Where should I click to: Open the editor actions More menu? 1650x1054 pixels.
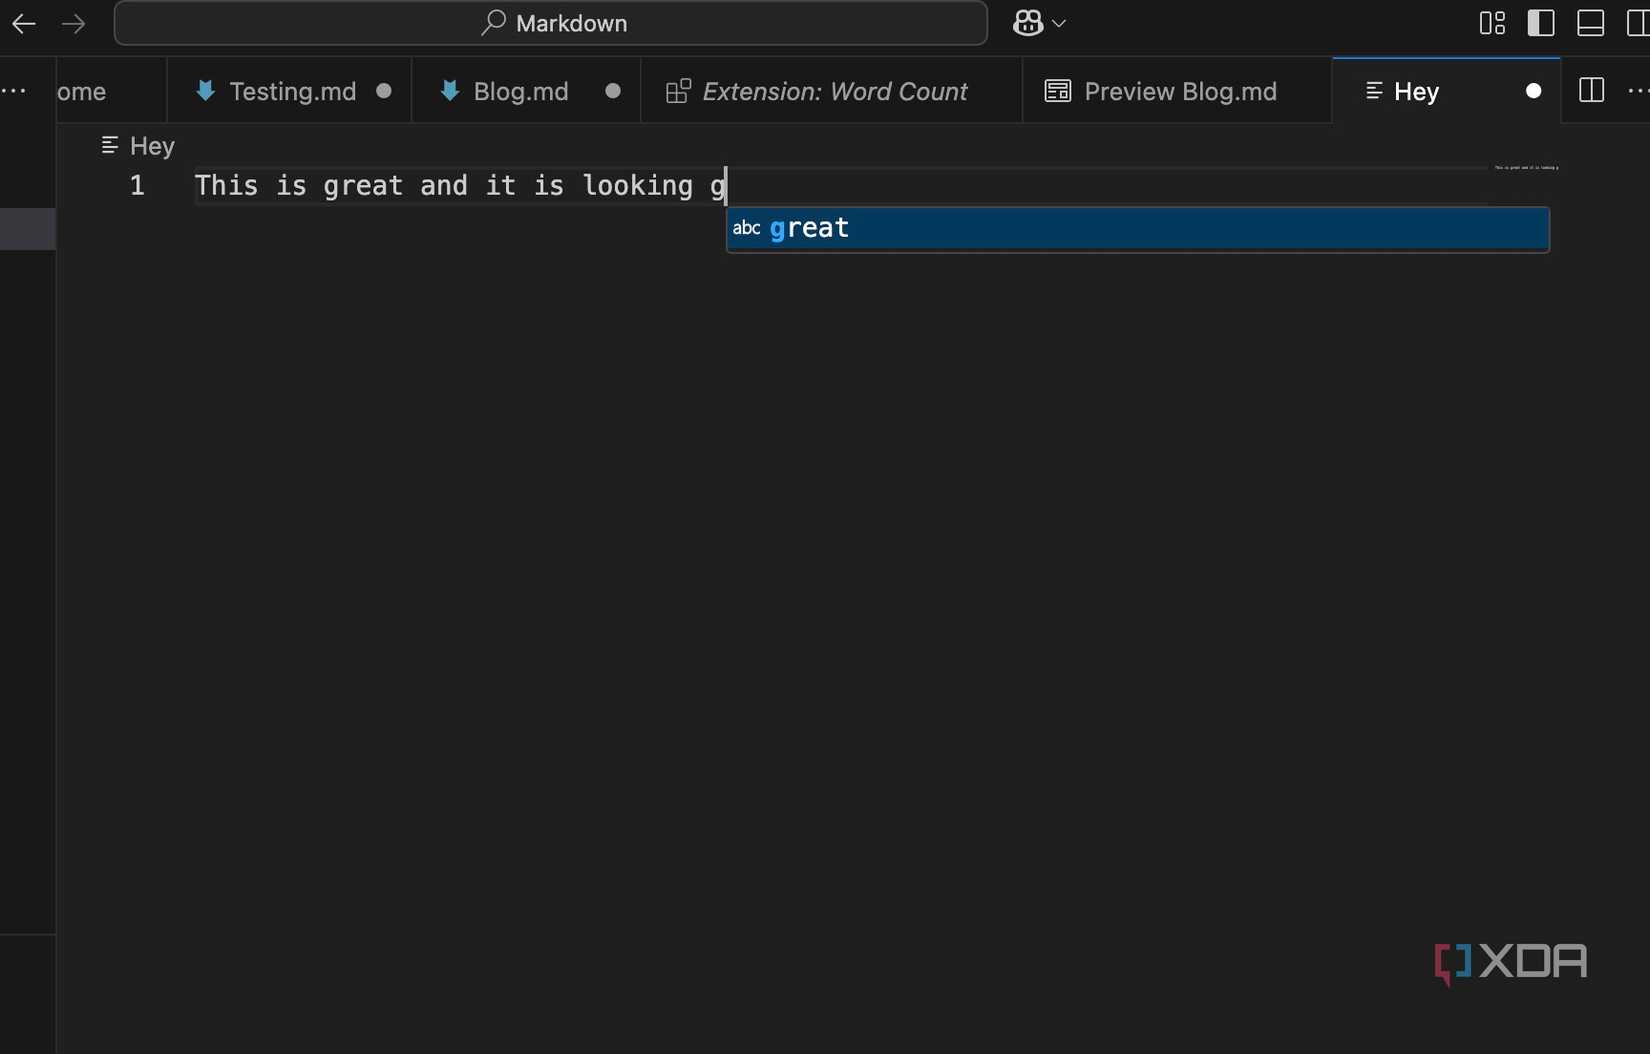[x=1638, y=90]
